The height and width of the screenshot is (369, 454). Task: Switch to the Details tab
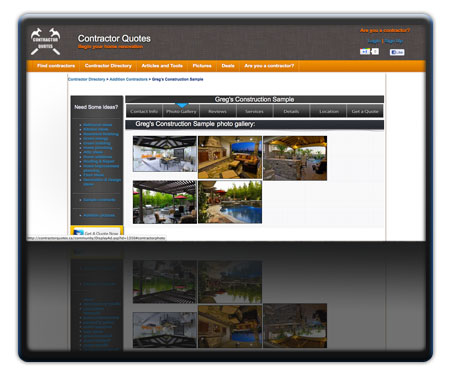point(291,111)
